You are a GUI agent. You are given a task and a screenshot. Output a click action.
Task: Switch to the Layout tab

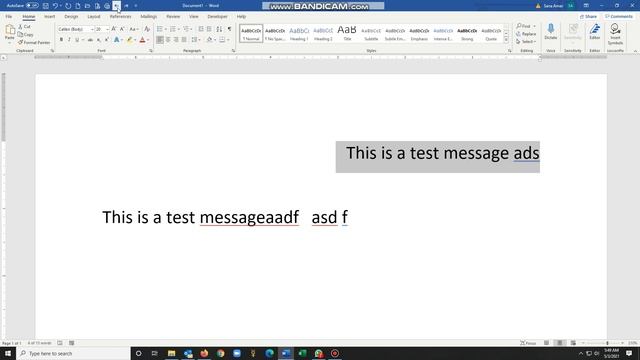coord(94,17)
